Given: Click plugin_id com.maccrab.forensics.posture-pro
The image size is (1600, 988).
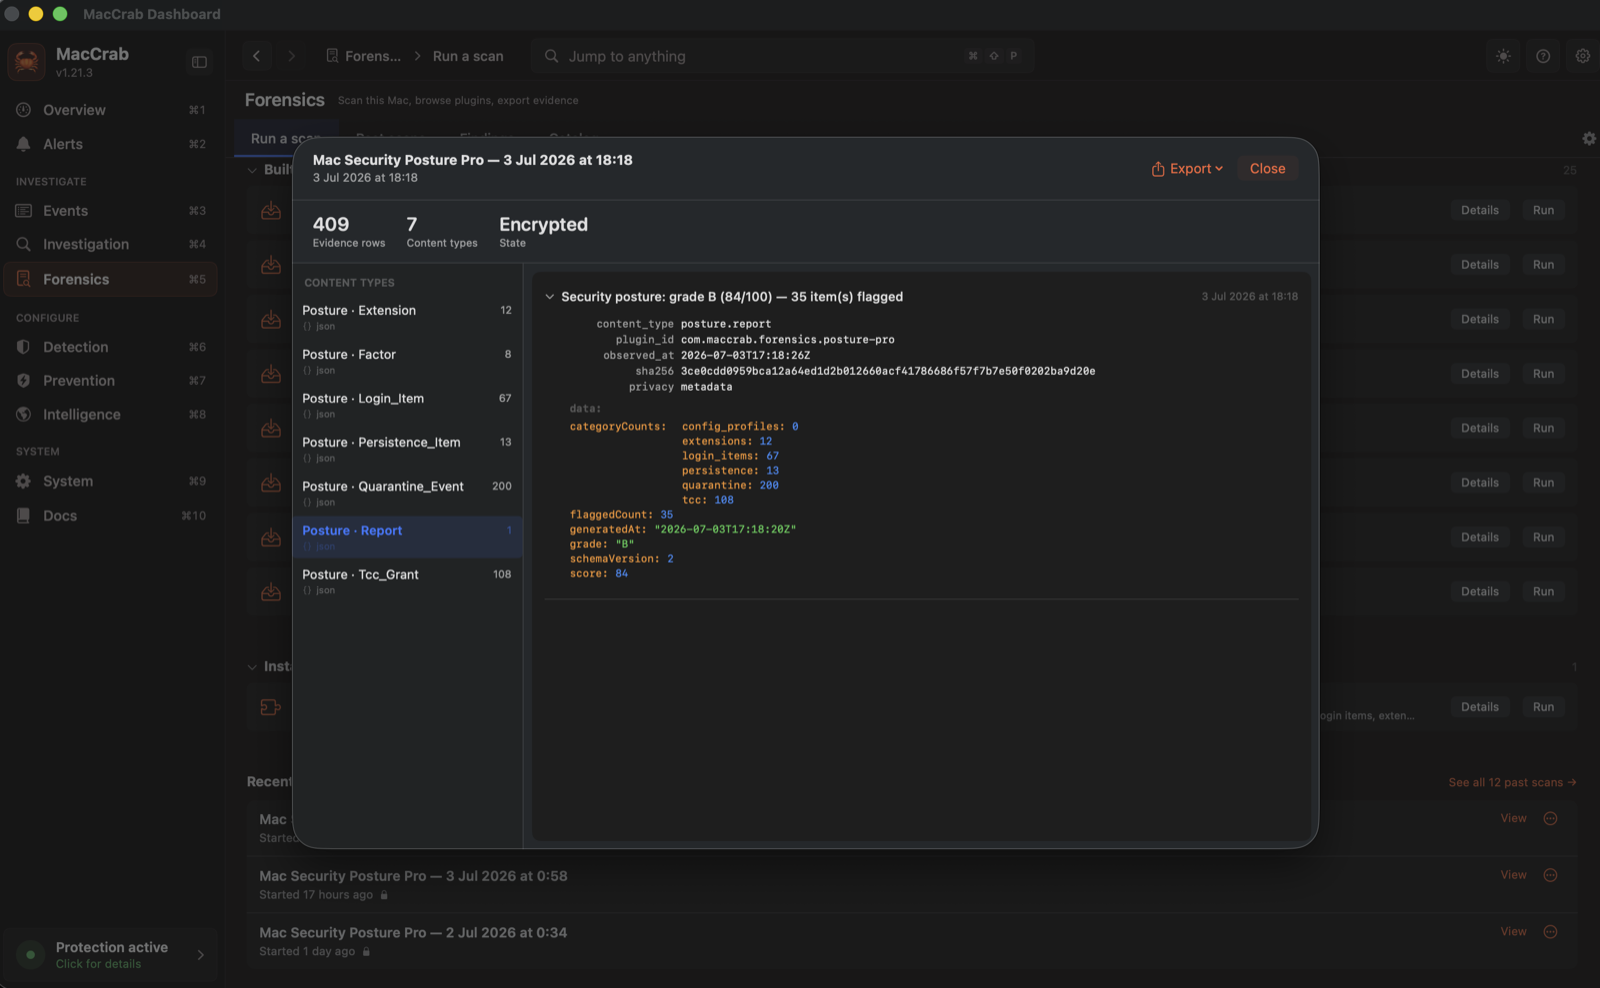Looking at the screenshot, I should click(x=788, y=340).
